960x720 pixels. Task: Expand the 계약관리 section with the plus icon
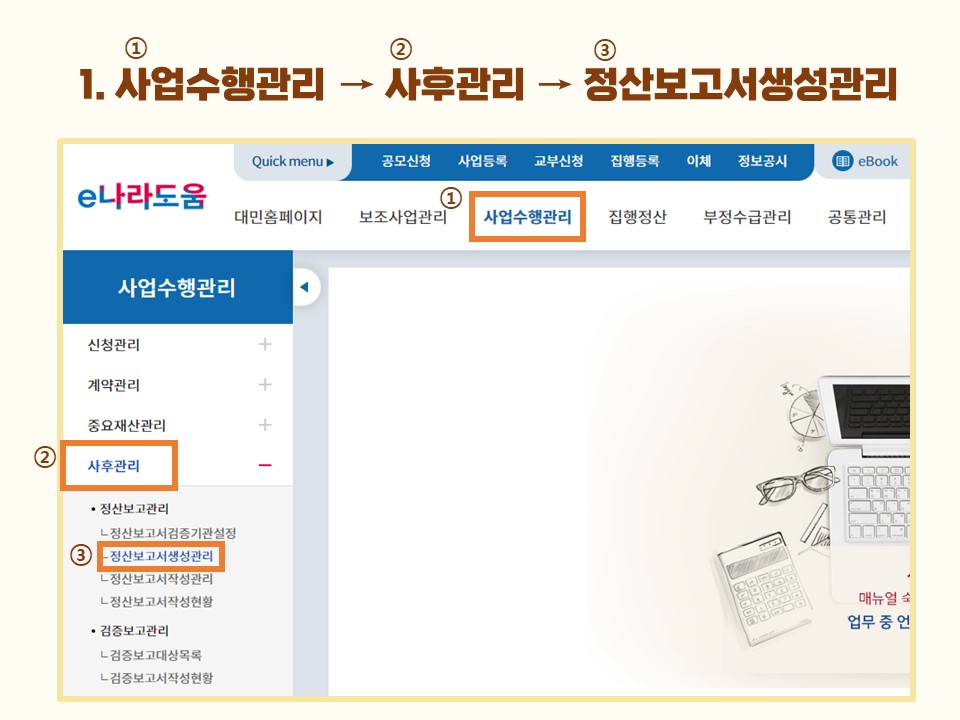tap(264, 384)
